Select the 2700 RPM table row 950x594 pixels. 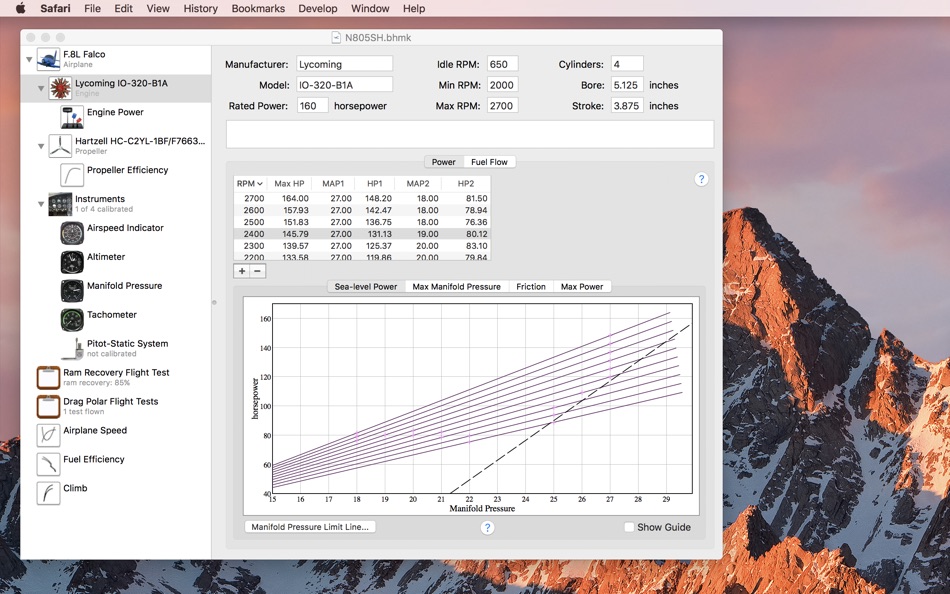point(362,198)
